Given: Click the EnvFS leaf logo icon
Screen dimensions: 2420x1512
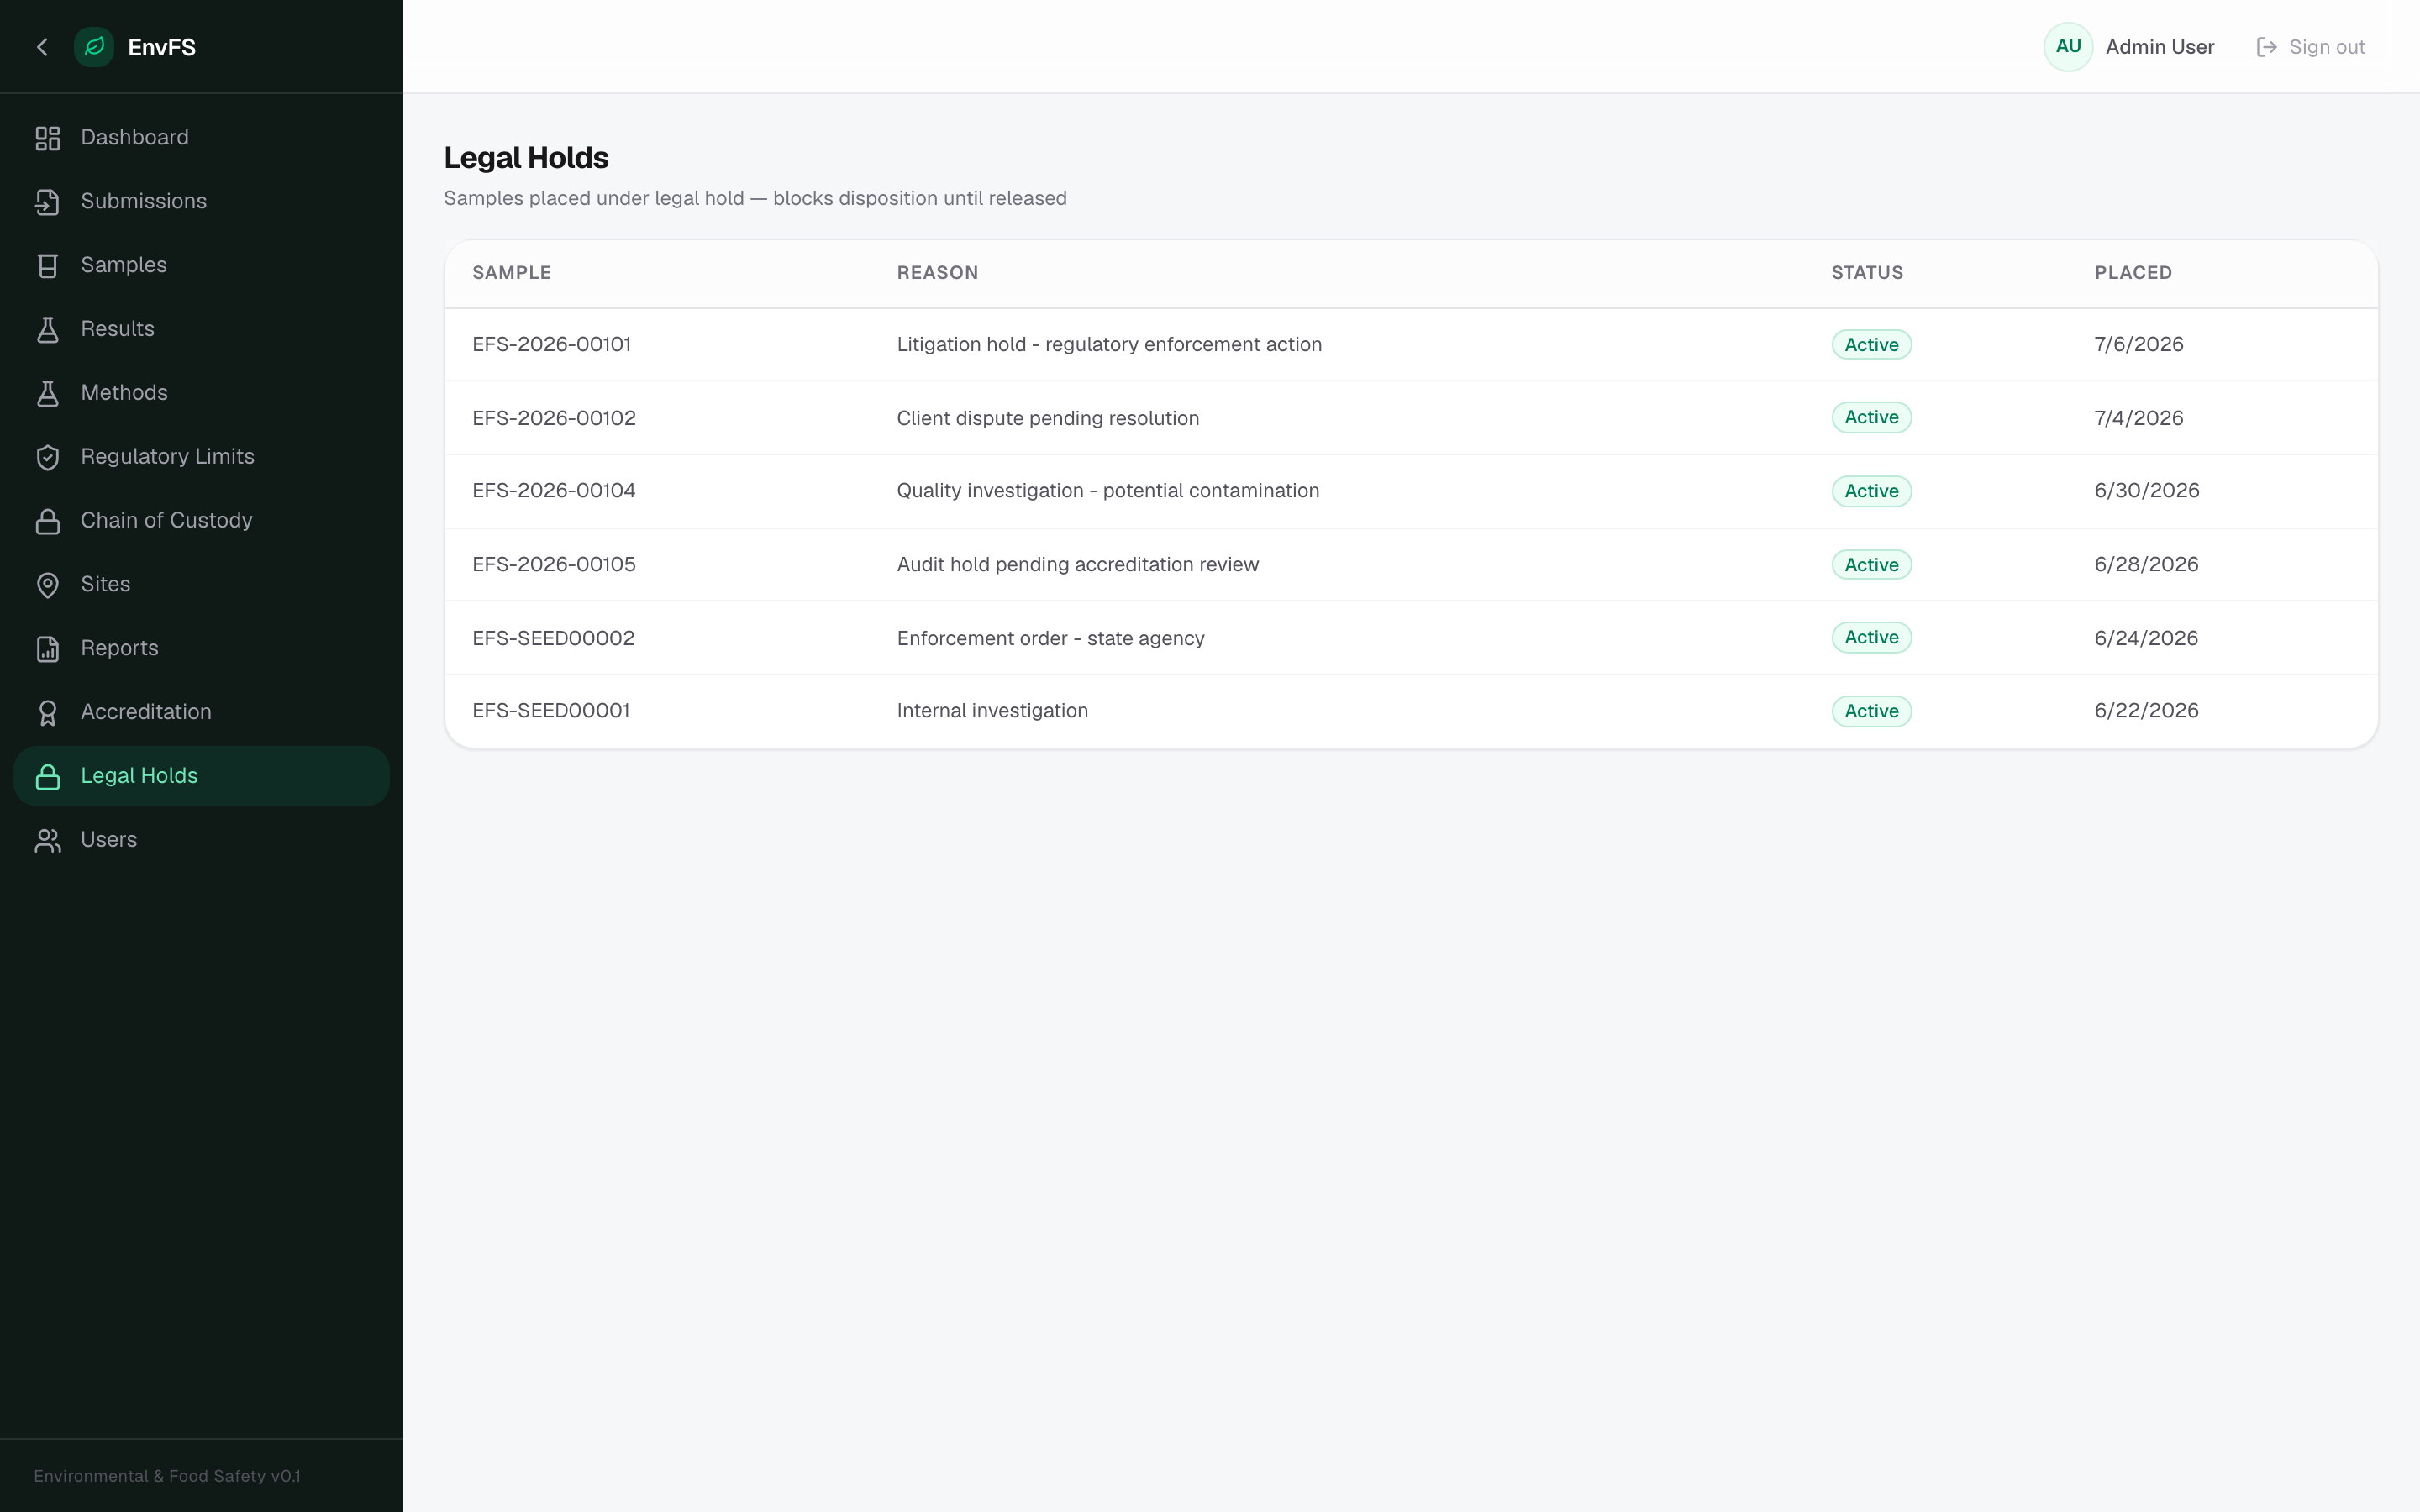Looking at the screenshot, I should point(94,47).
